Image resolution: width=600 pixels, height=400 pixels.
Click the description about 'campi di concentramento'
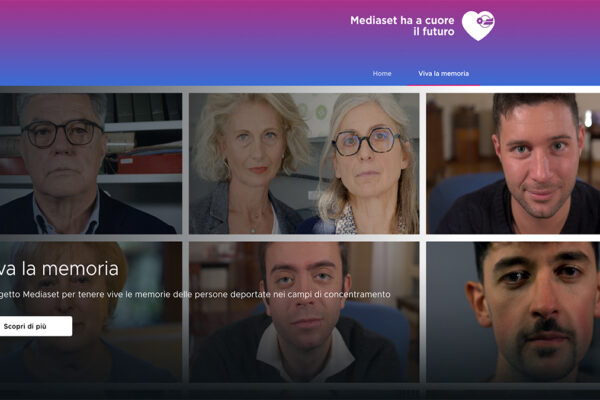pos(195,294)
